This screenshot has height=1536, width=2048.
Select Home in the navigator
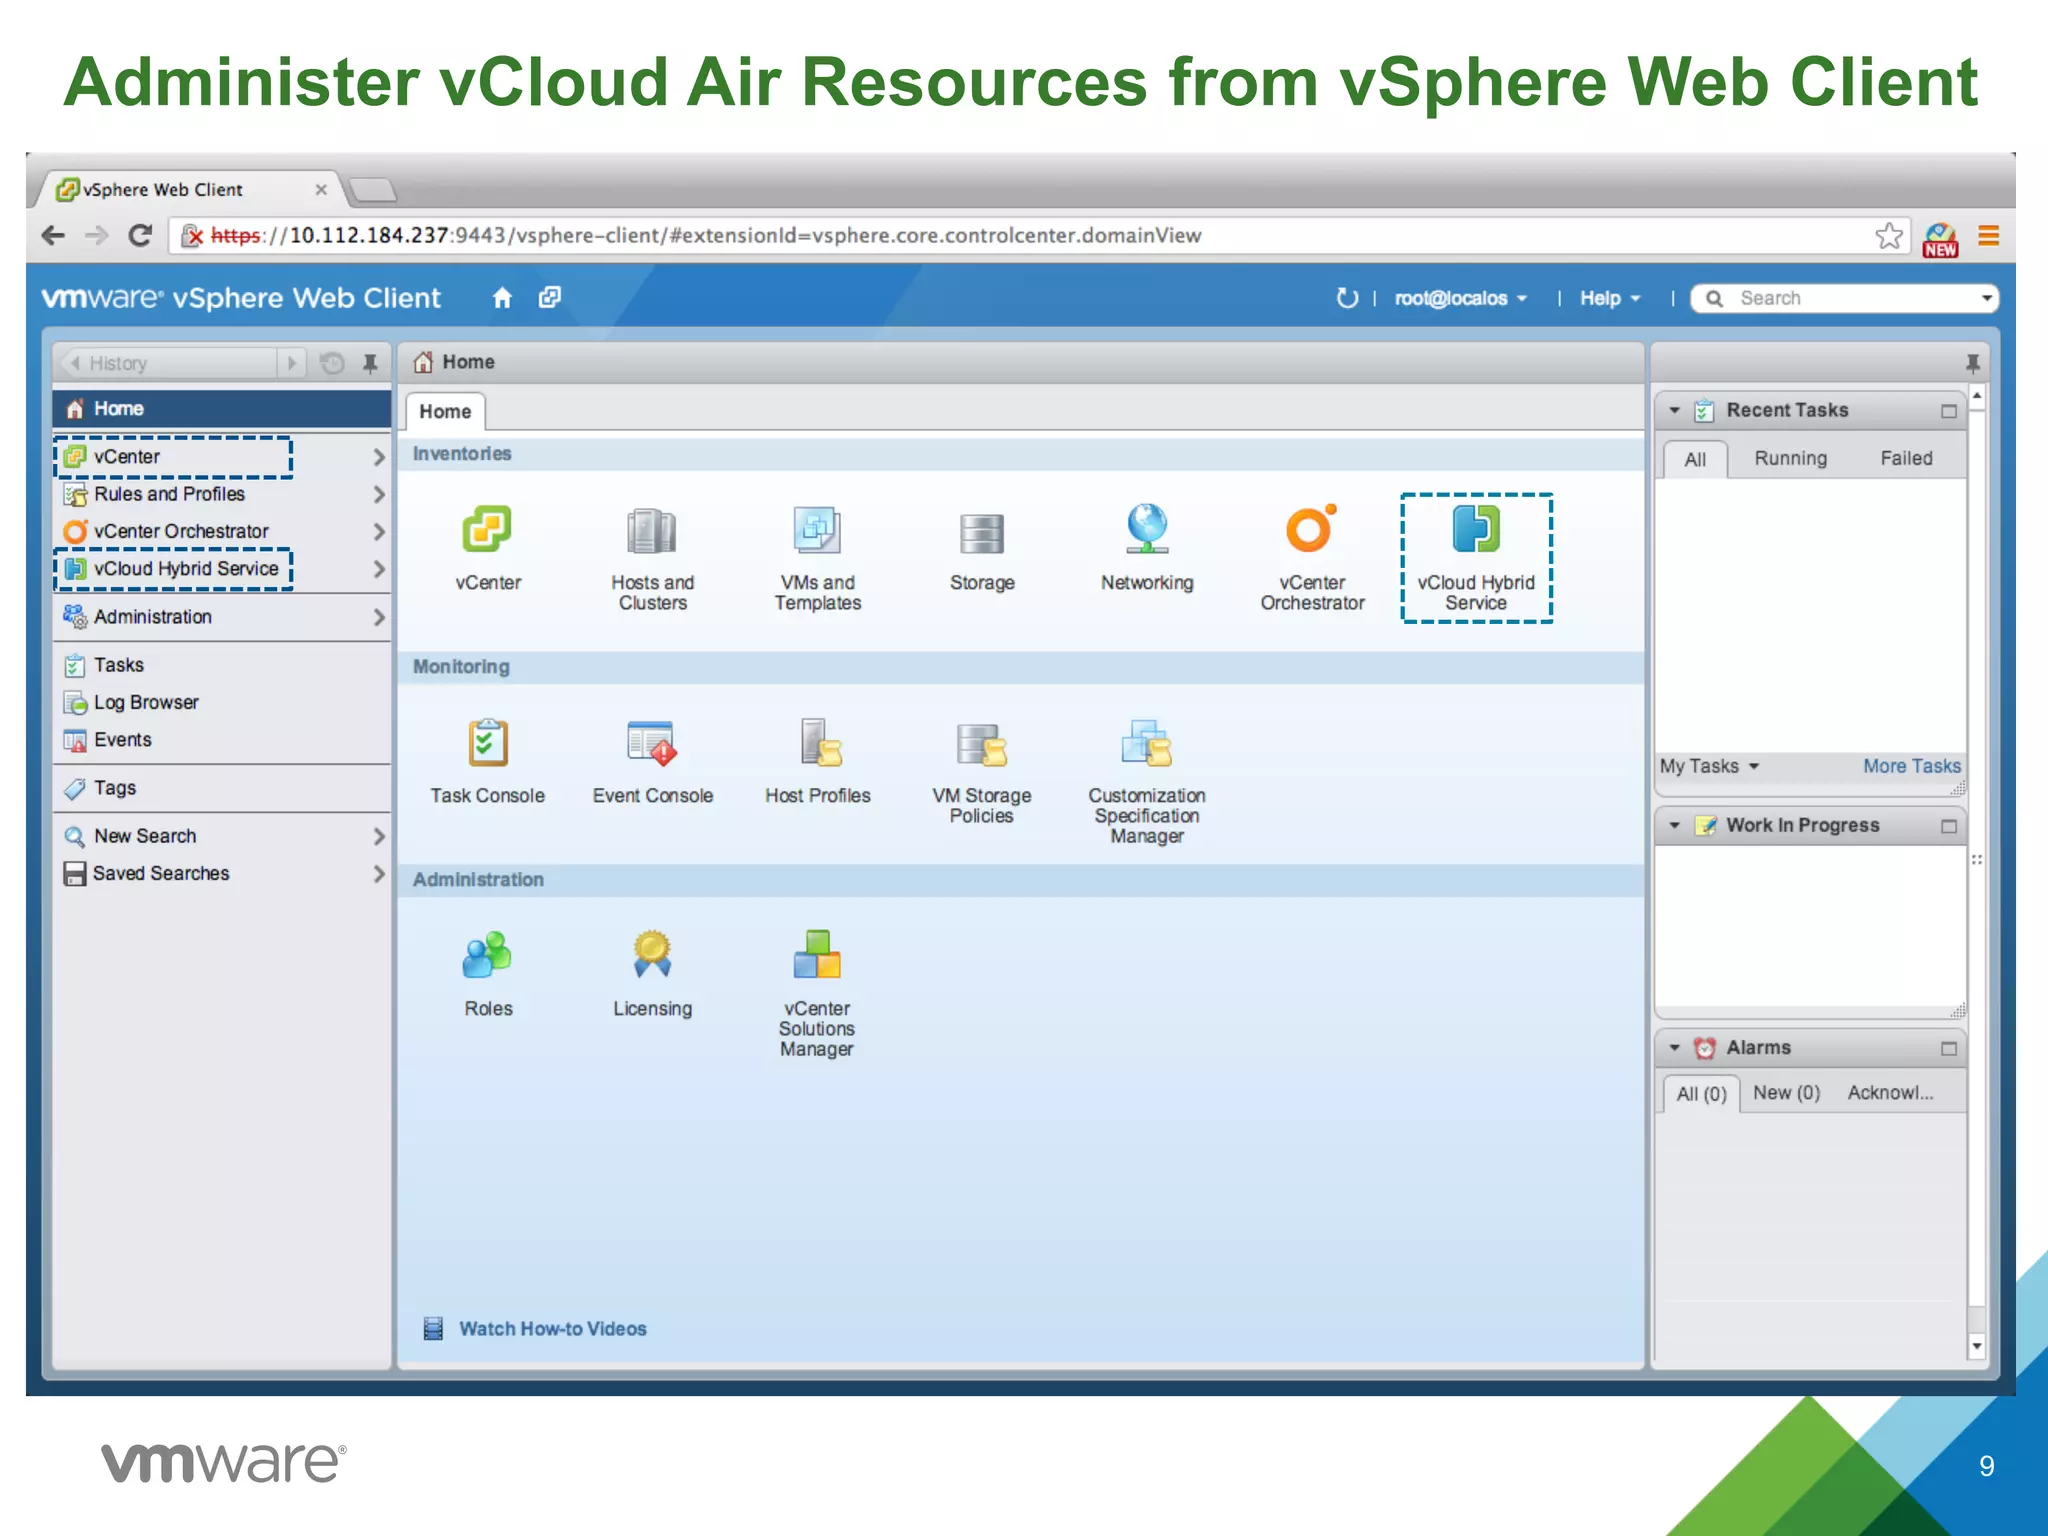pos(222,409)
